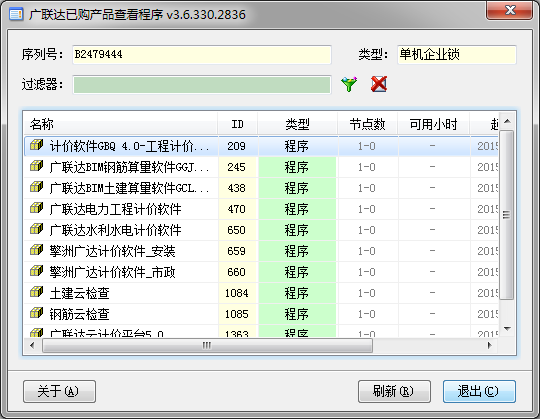540x419 pixels.
Task: Select the row 擎洲广达计价软件_安装
Action: click(x=261, y=251)
